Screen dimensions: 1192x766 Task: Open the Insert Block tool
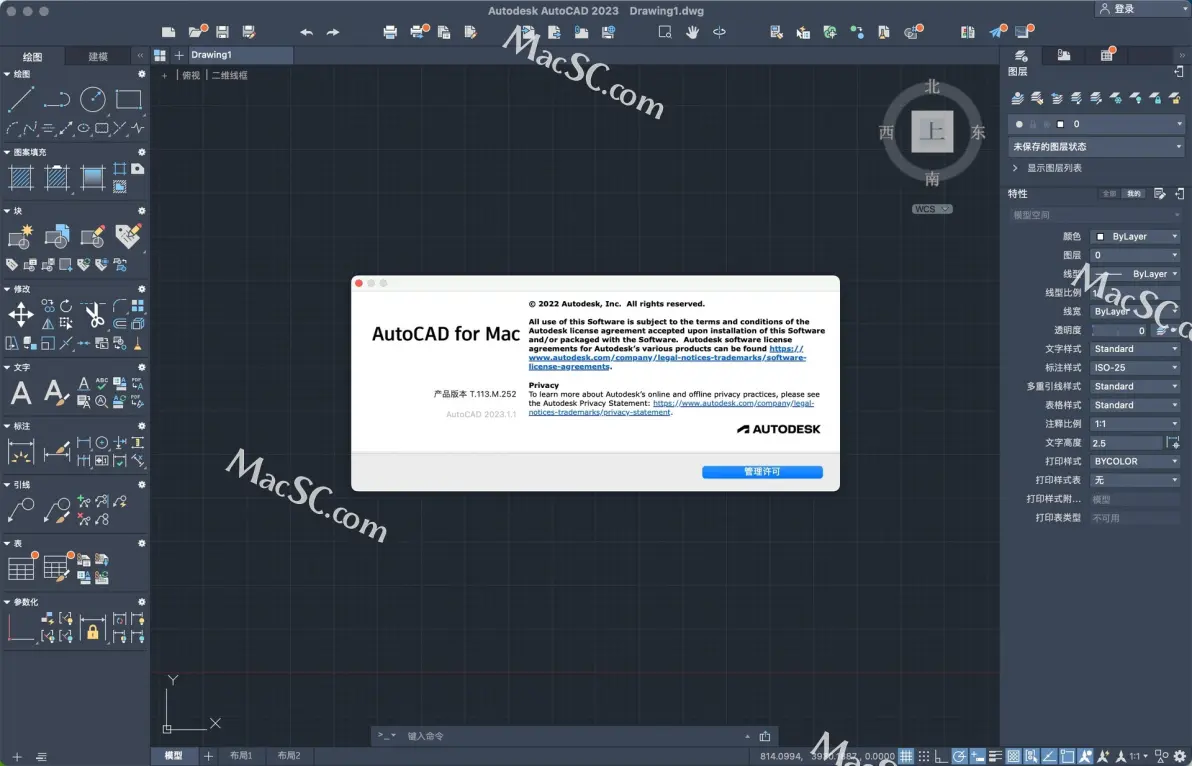pos(56,236)
